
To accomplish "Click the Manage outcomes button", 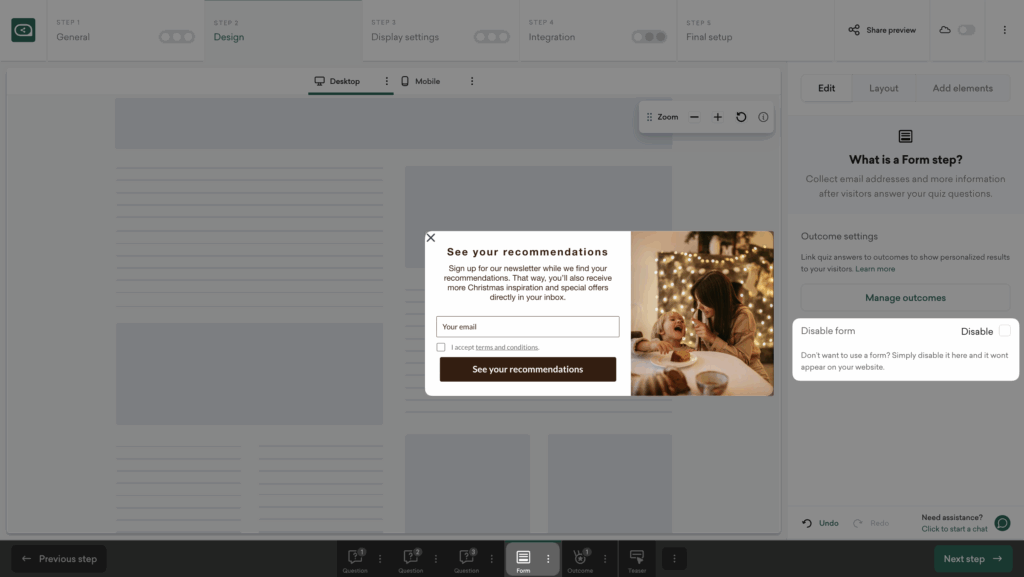I will [905, 297].
